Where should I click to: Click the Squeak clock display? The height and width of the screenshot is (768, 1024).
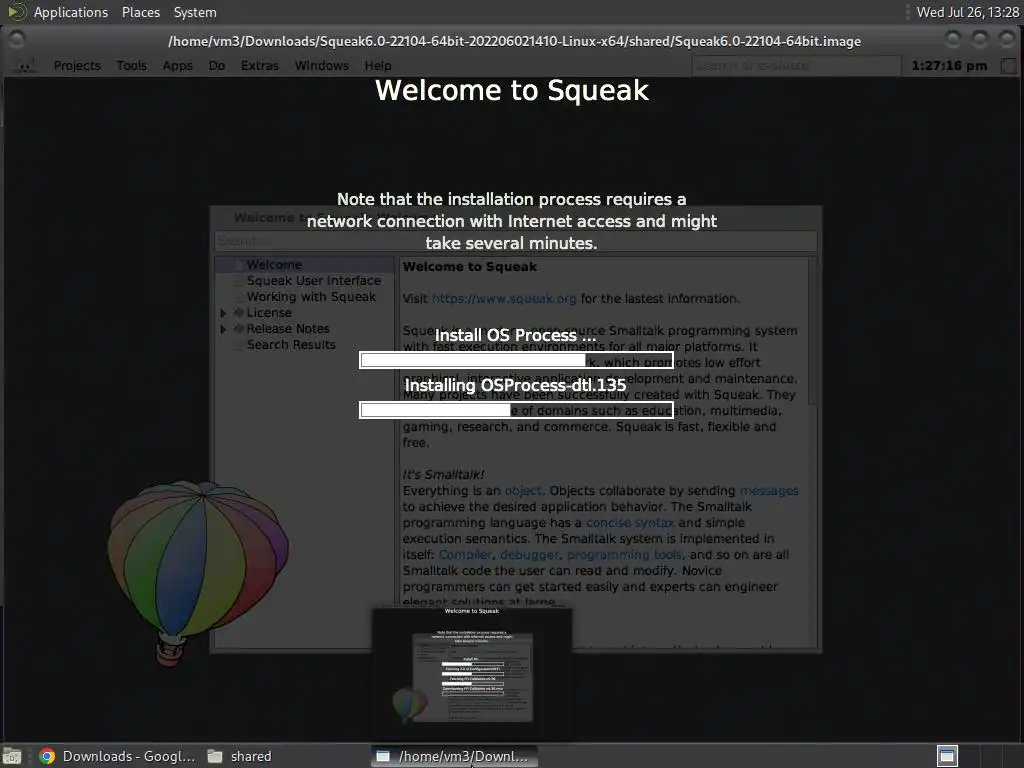[950, 66]
